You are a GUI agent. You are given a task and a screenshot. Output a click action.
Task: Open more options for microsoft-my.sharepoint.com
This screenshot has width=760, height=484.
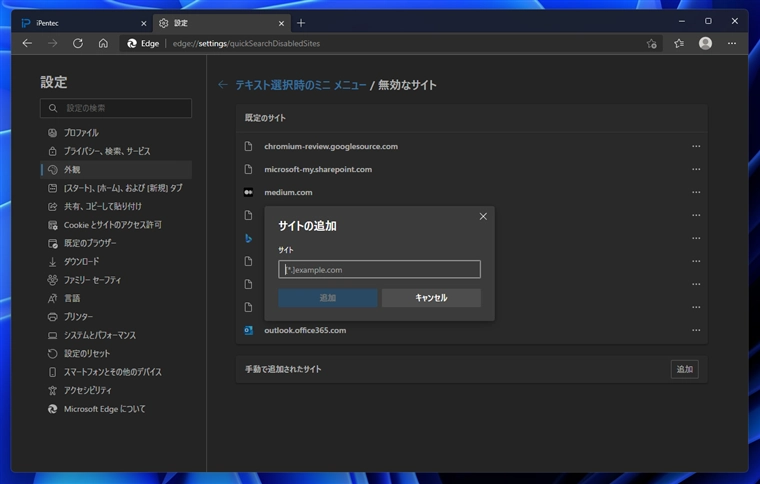(696, 169)
